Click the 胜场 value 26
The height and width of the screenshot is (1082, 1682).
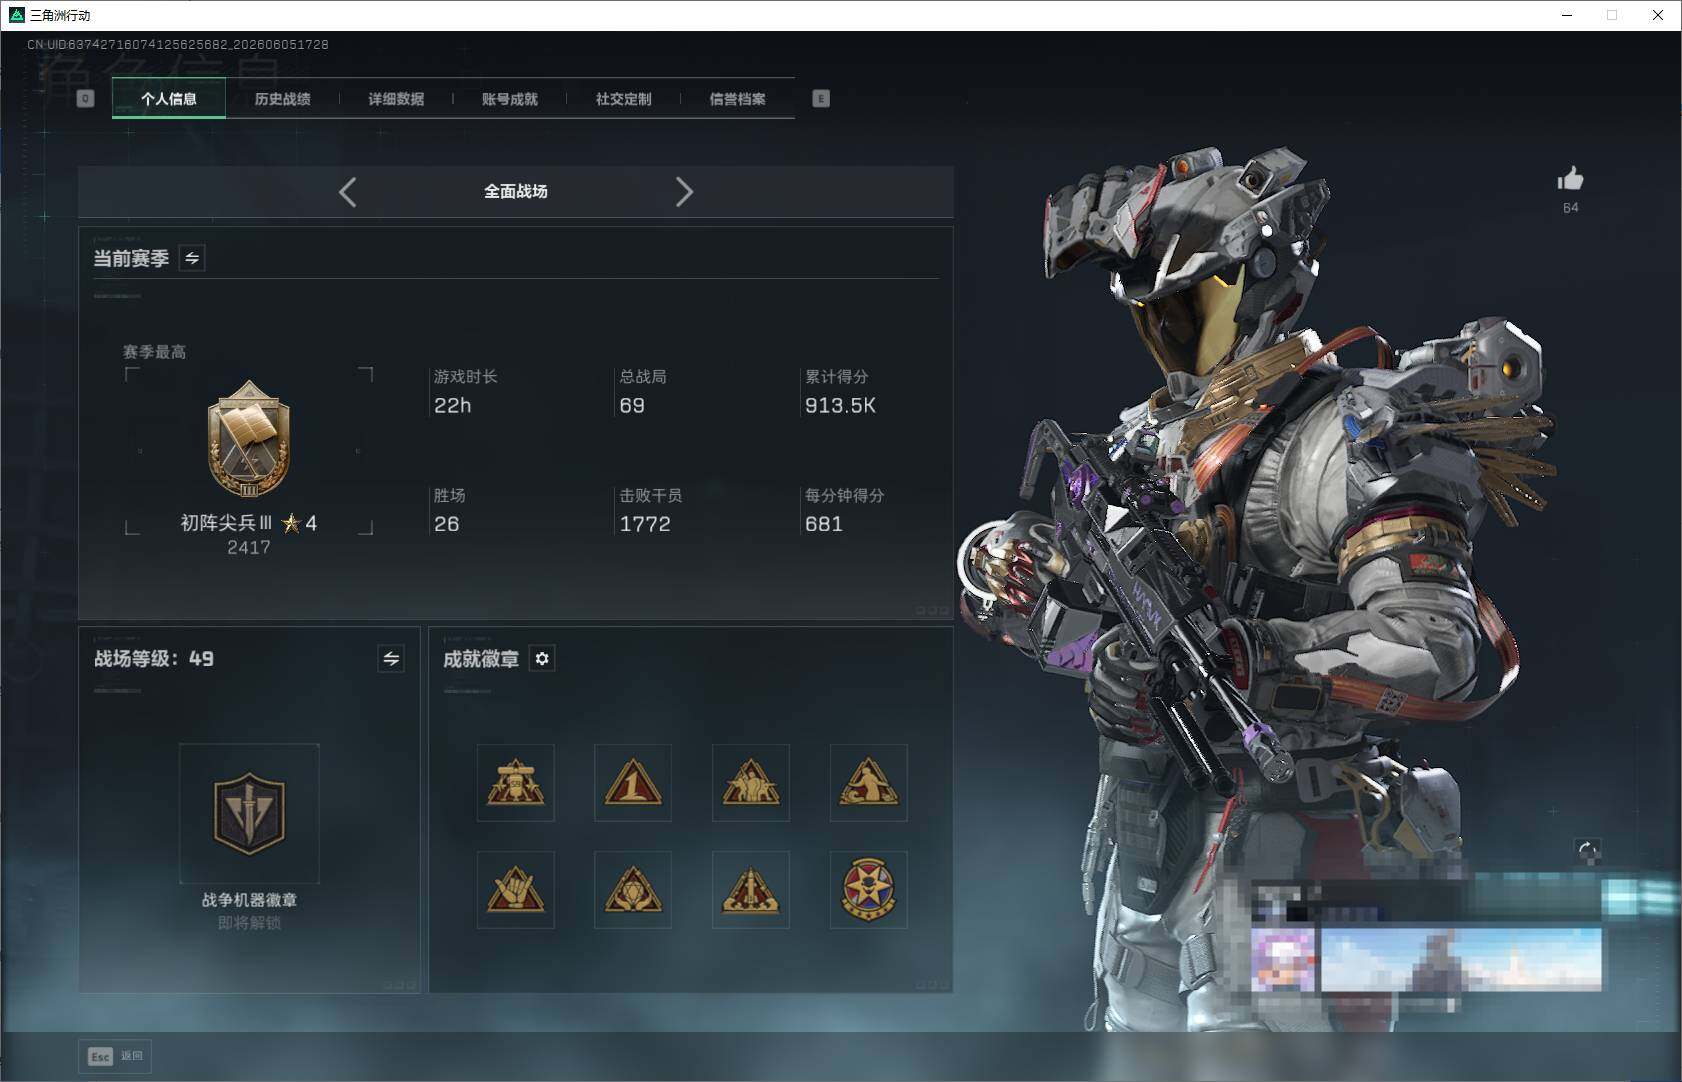[x=446, y=524]
